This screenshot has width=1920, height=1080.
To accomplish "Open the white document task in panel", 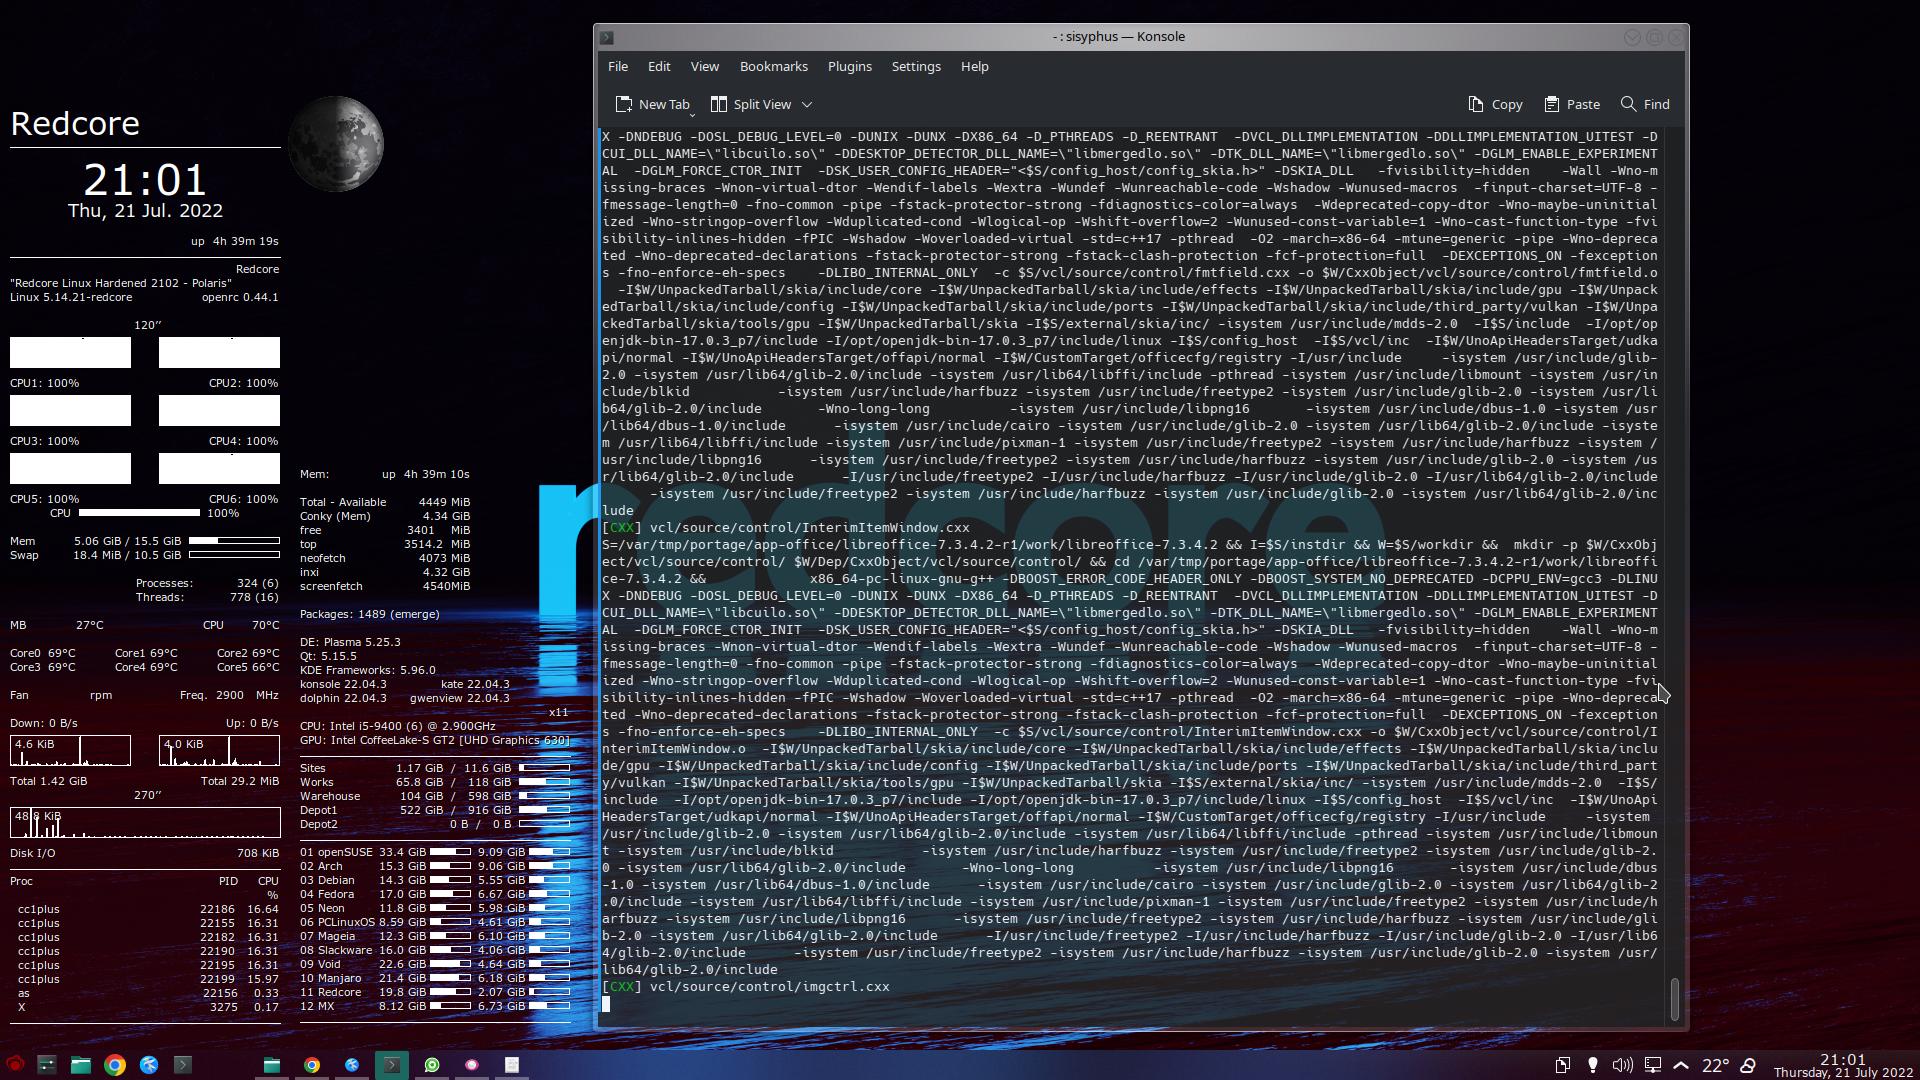I will (512, 1065).
